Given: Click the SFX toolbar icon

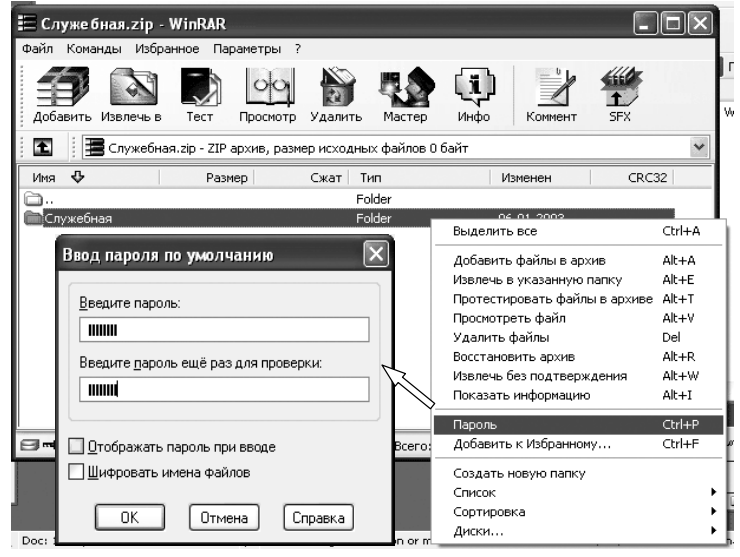Looking at the screenshot, I should pos(620,94).
